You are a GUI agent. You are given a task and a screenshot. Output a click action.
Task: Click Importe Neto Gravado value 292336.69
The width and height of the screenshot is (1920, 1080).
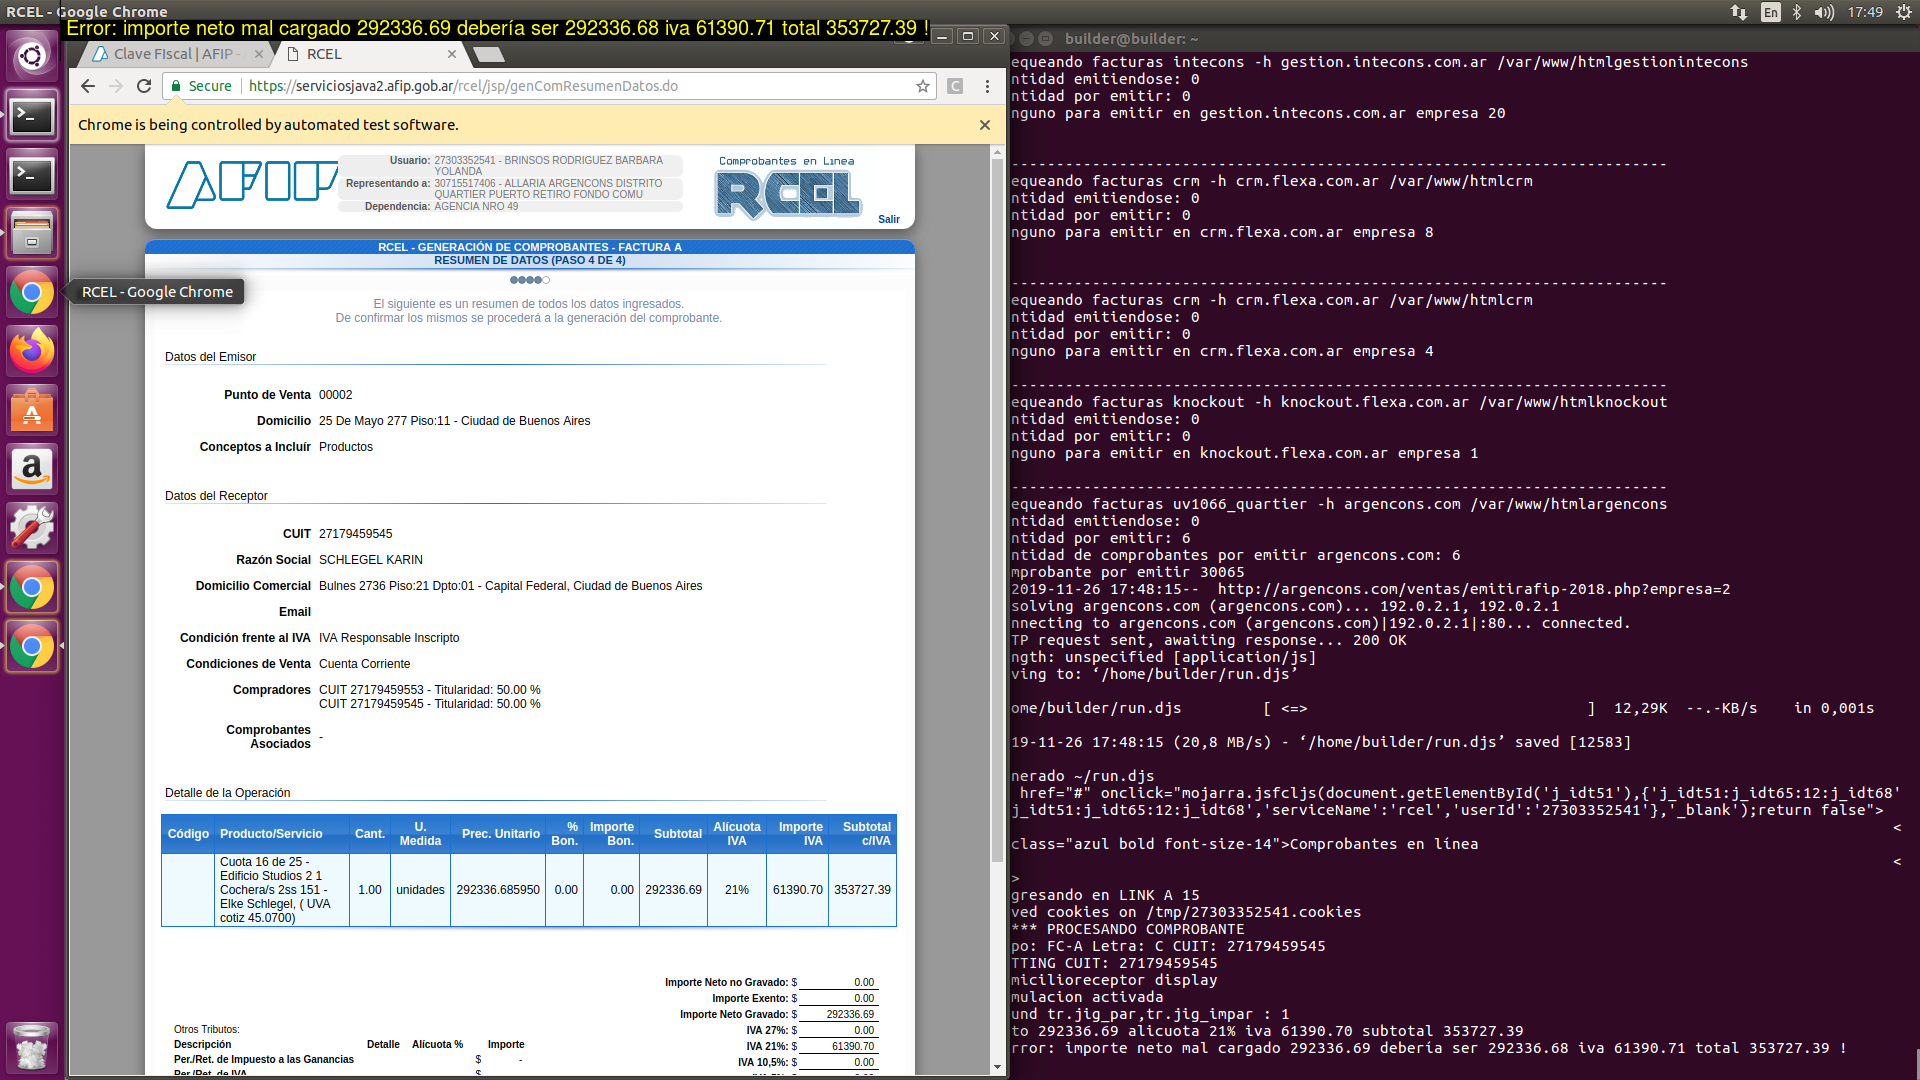coord(838,1014)
